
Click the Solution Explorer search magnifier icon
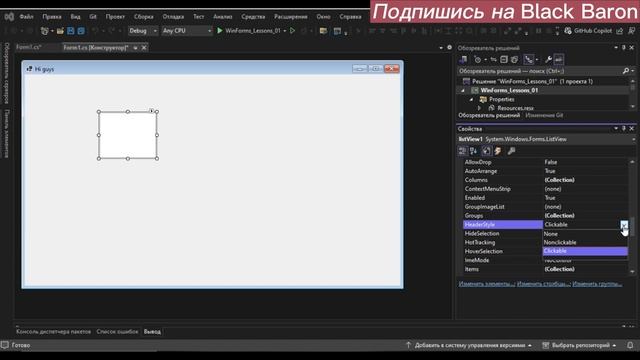[626, 71]
